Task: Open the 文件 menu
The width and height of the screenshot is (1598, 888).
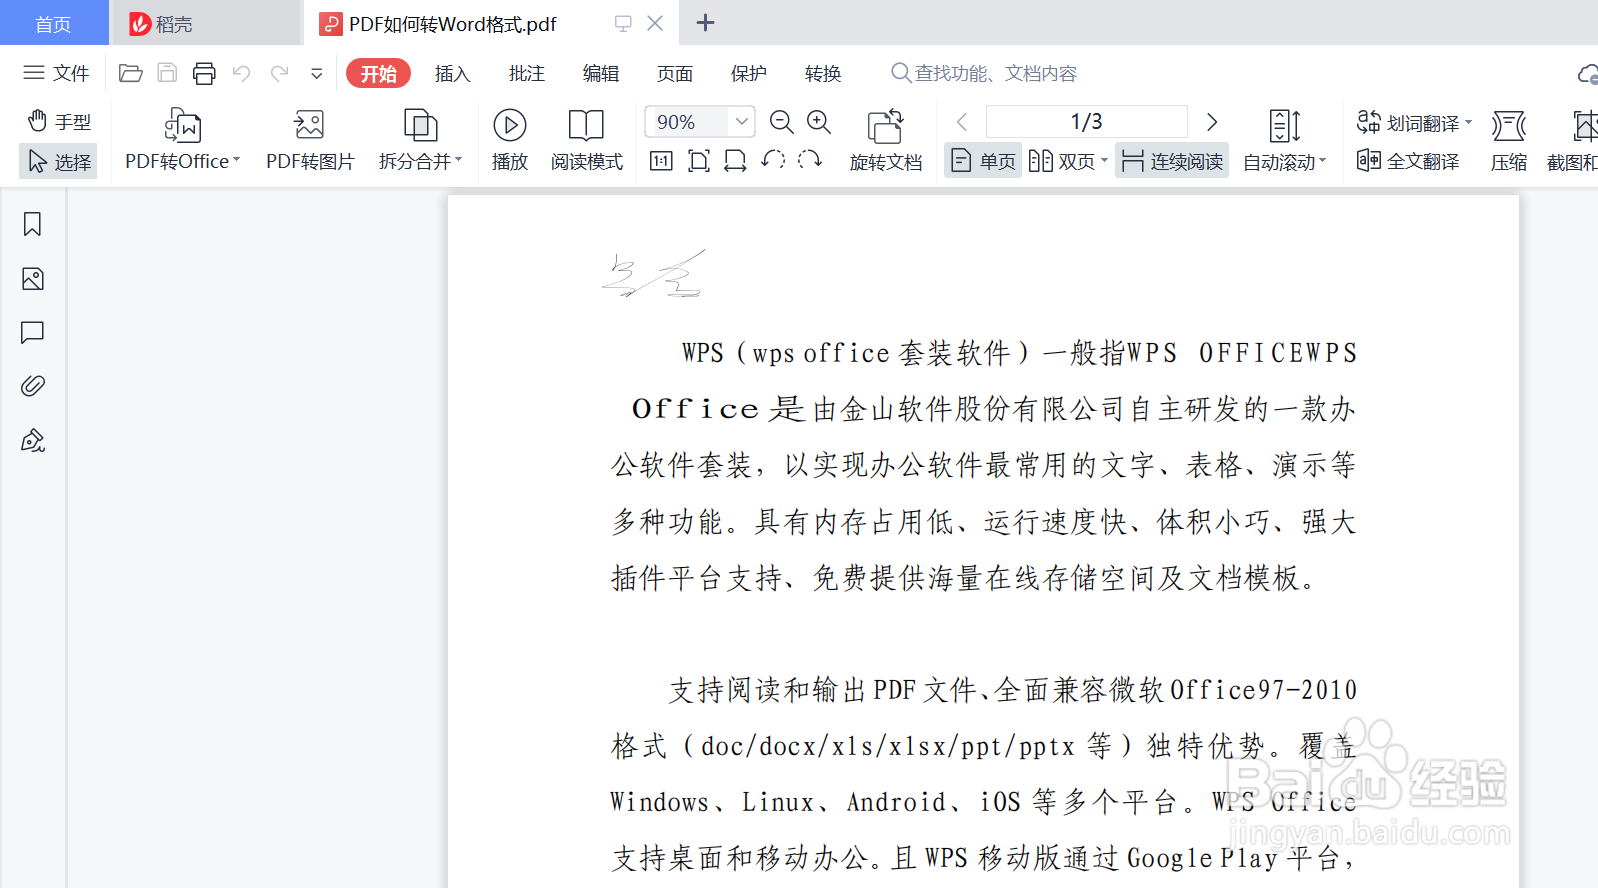Action: pos(56,73)
